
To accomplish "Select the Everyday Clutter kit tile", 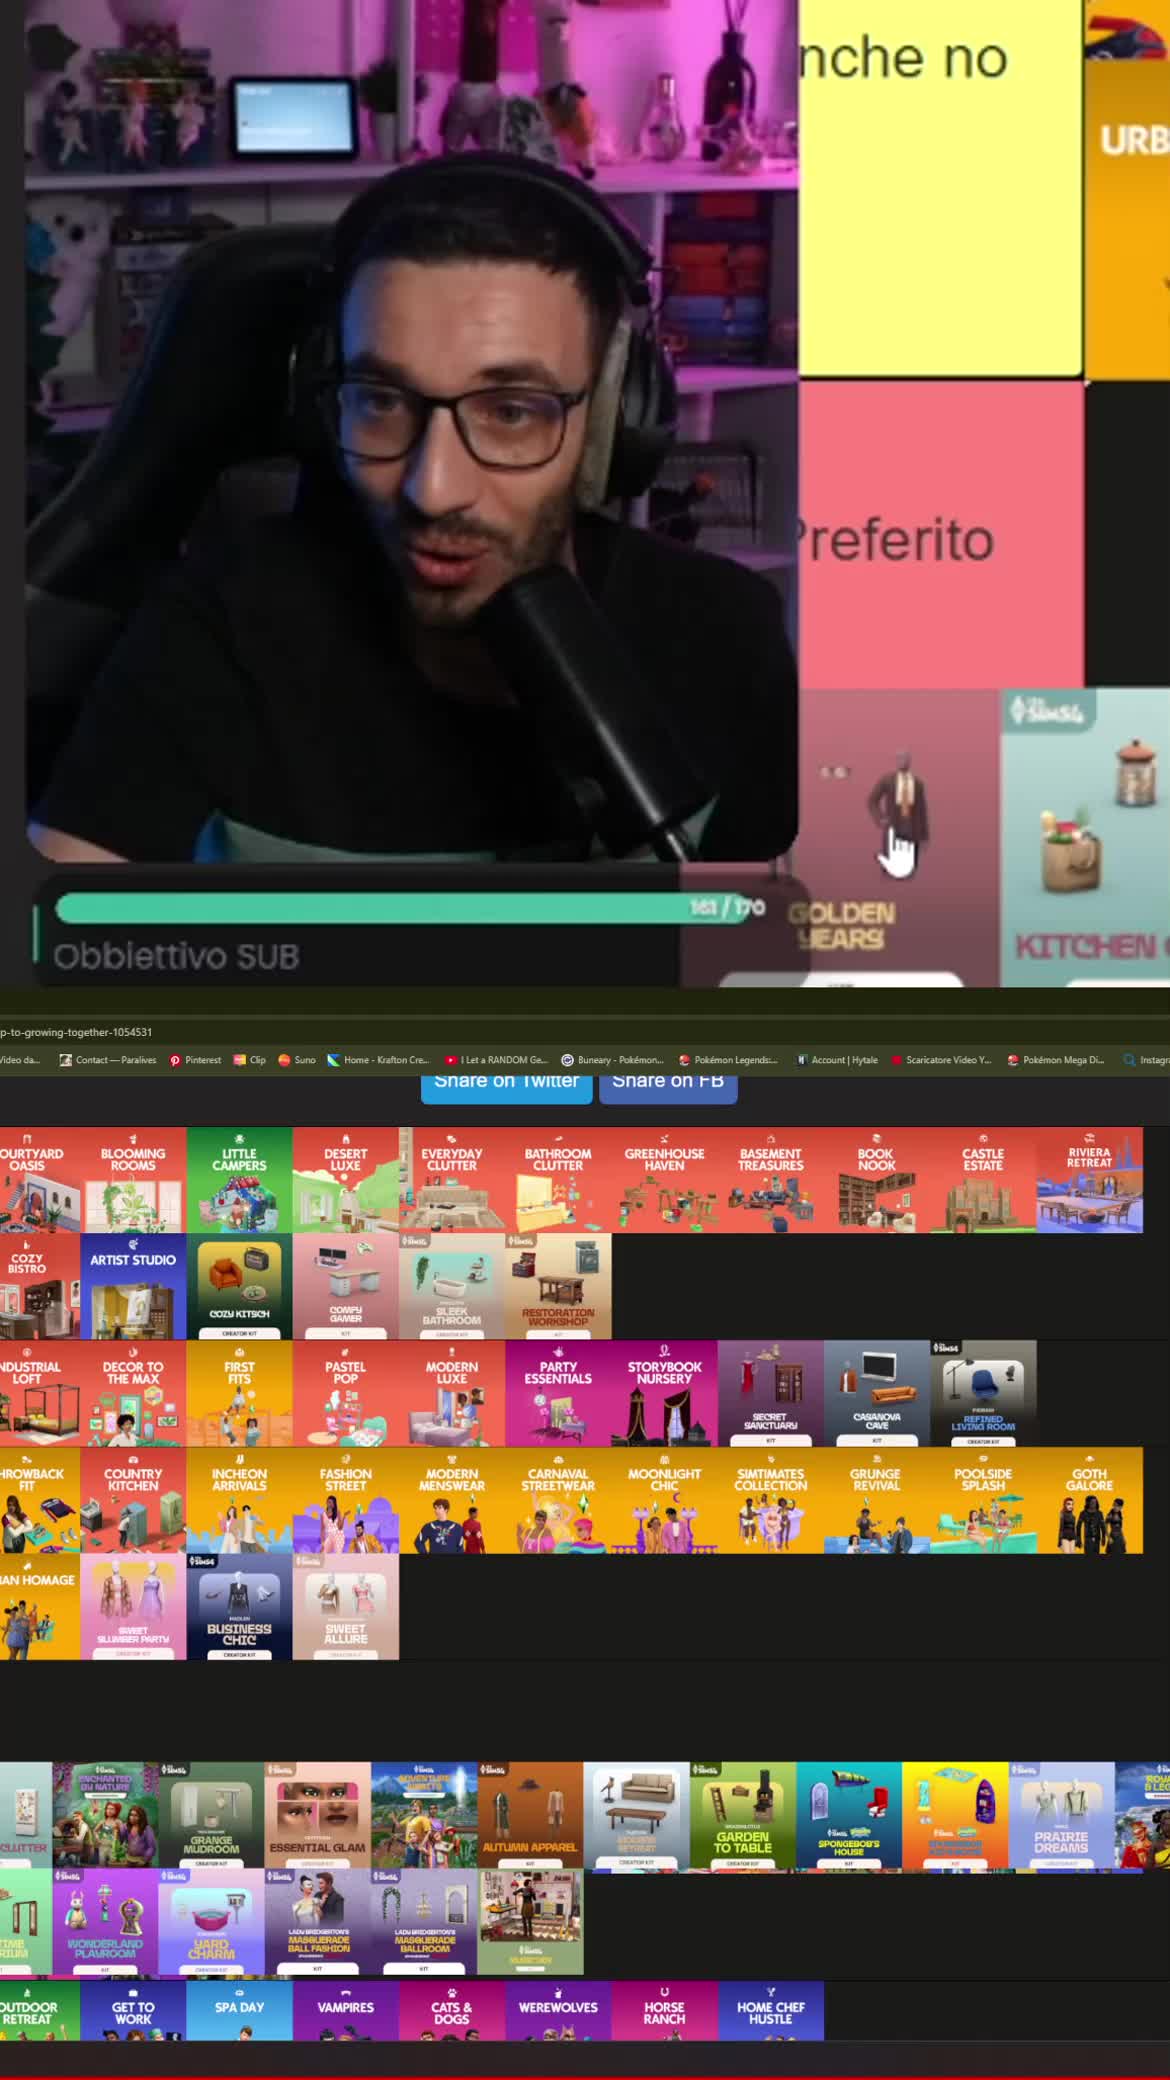I will [x=452, y=1180].
